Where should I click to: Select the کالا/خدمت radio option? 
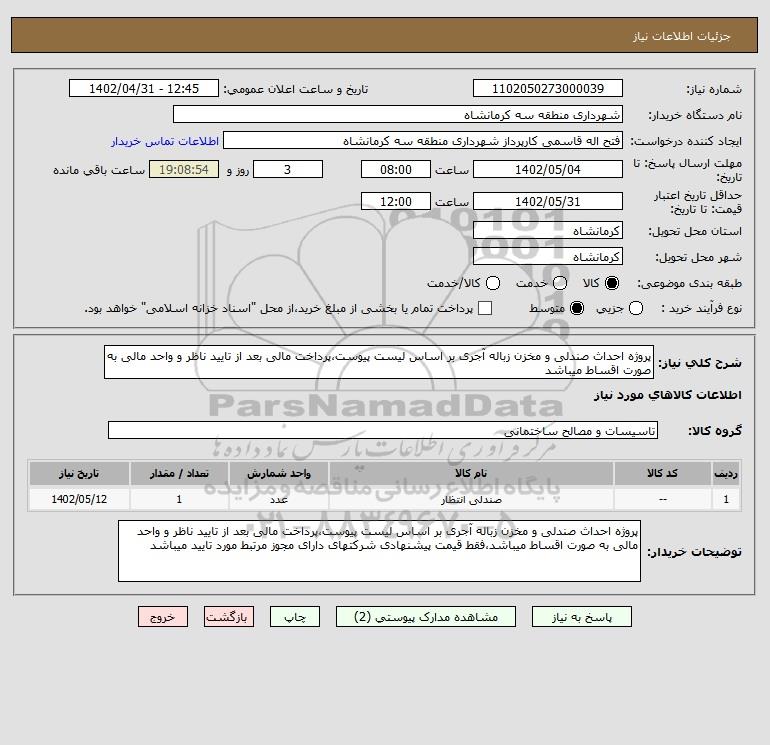tap(493, 283)
